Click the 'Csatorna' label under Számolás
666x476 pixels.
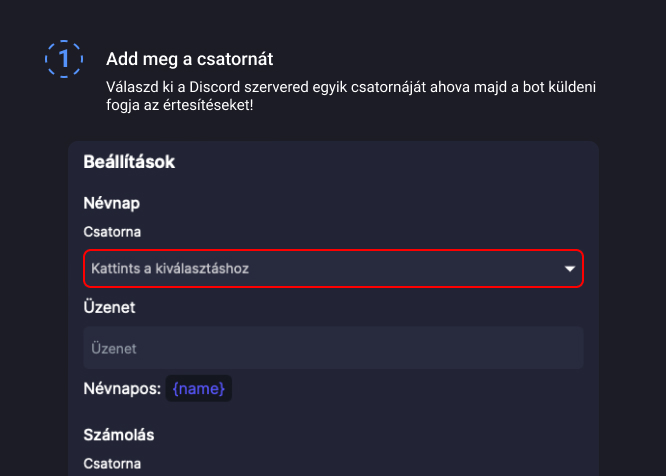click(112, 464)
